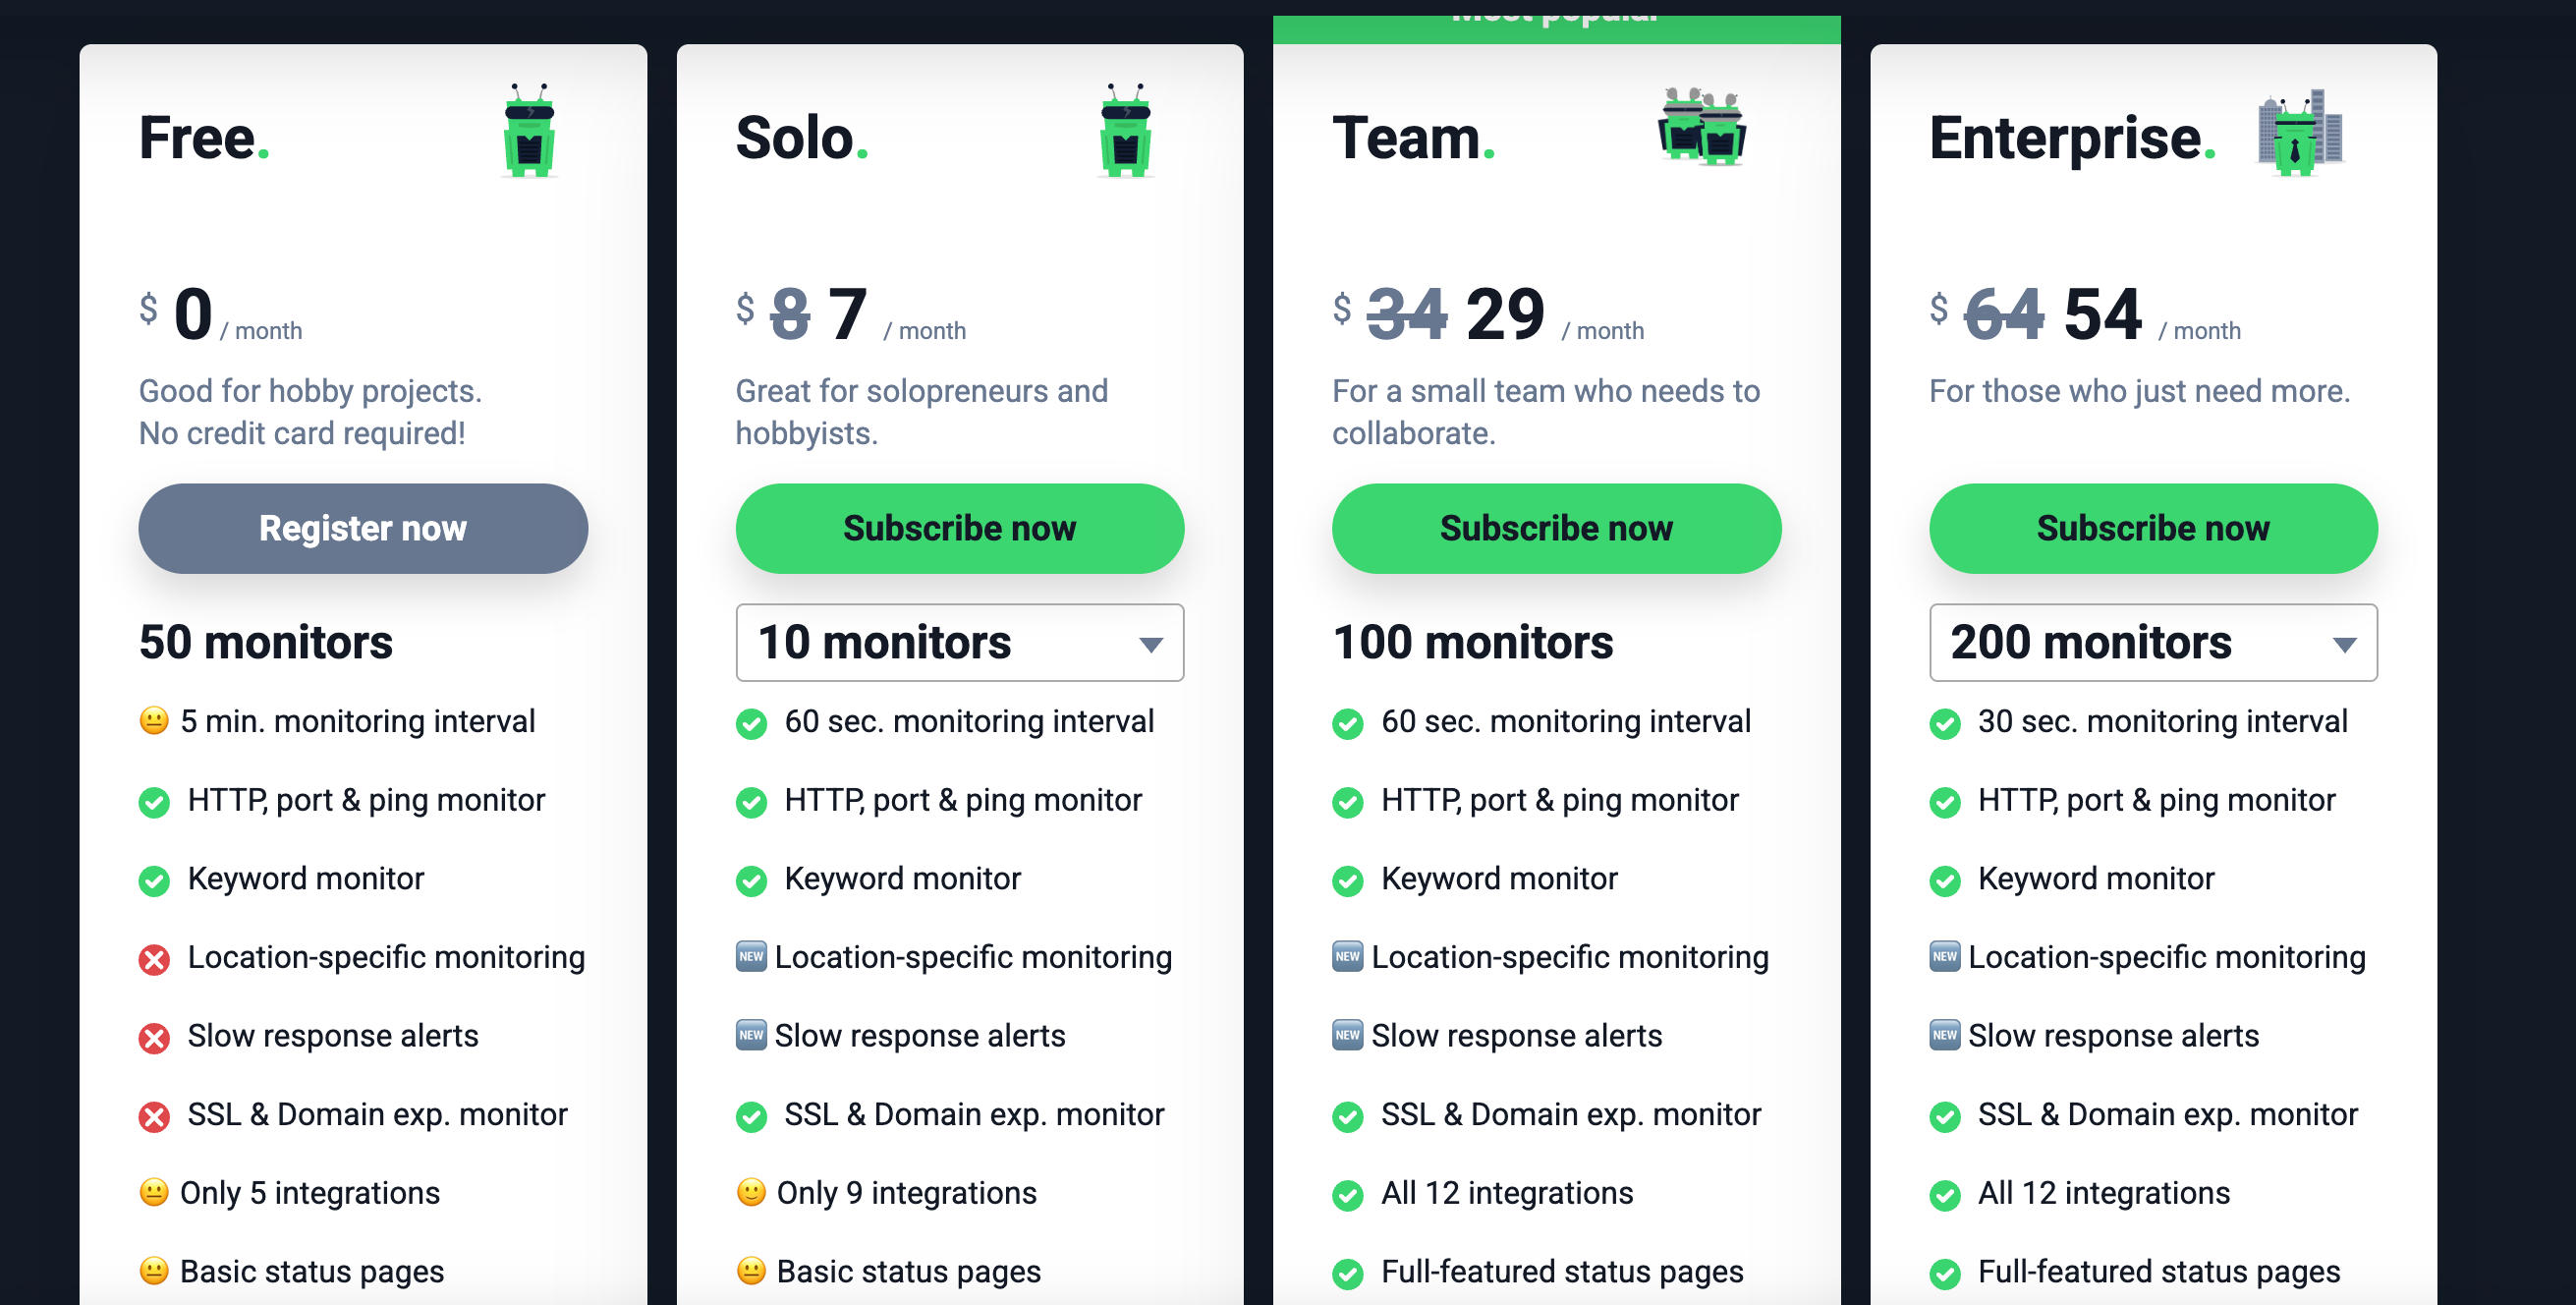Click the Enterprise plan building robot icon
The height and width of the screenshot is (1305, 2576).
tap(2300, 133)
